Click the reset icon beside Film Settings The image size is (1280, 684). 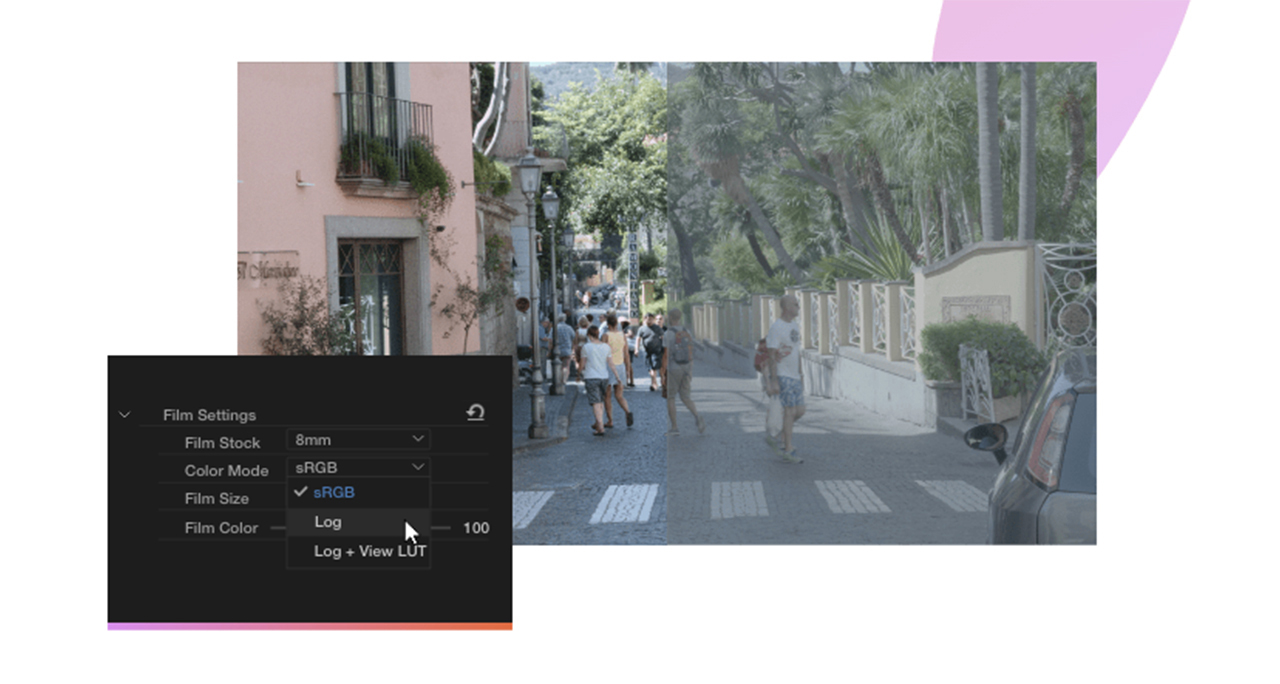[475, 412]
